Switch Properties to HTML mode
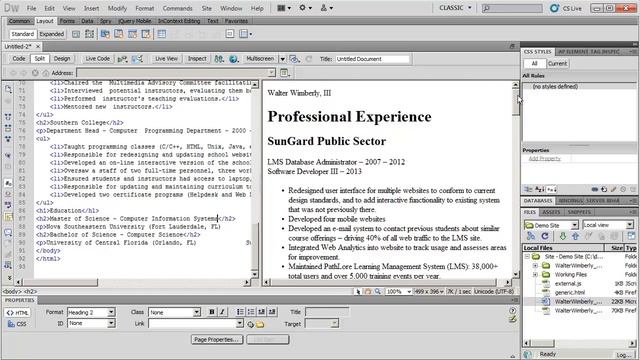 coord(18,313)
